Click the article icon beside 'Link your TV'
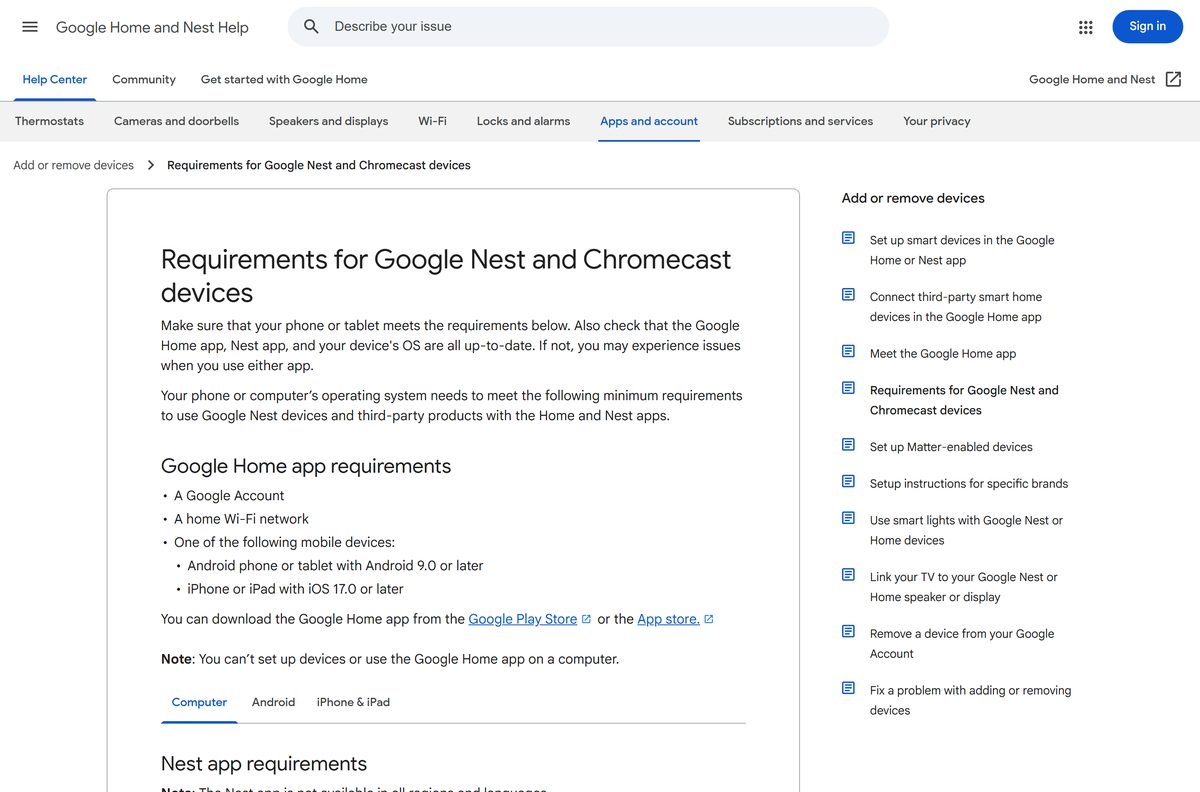The image size is (1200, 792). (x=848, y=575)
